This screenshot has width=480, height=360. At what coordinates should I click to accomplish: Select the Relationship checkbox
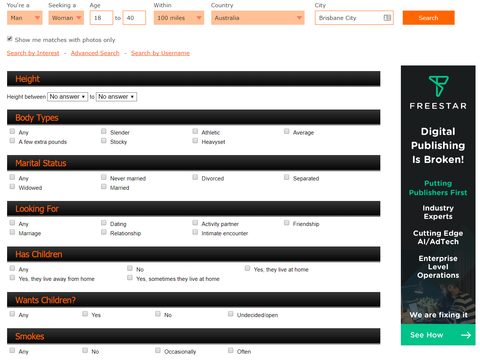coord(104,232)
